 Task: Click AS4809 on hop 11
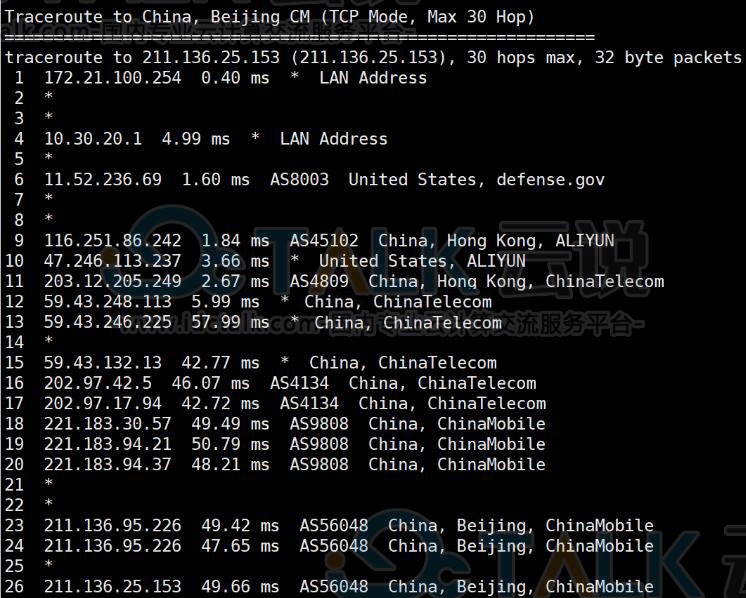(319, 282)
